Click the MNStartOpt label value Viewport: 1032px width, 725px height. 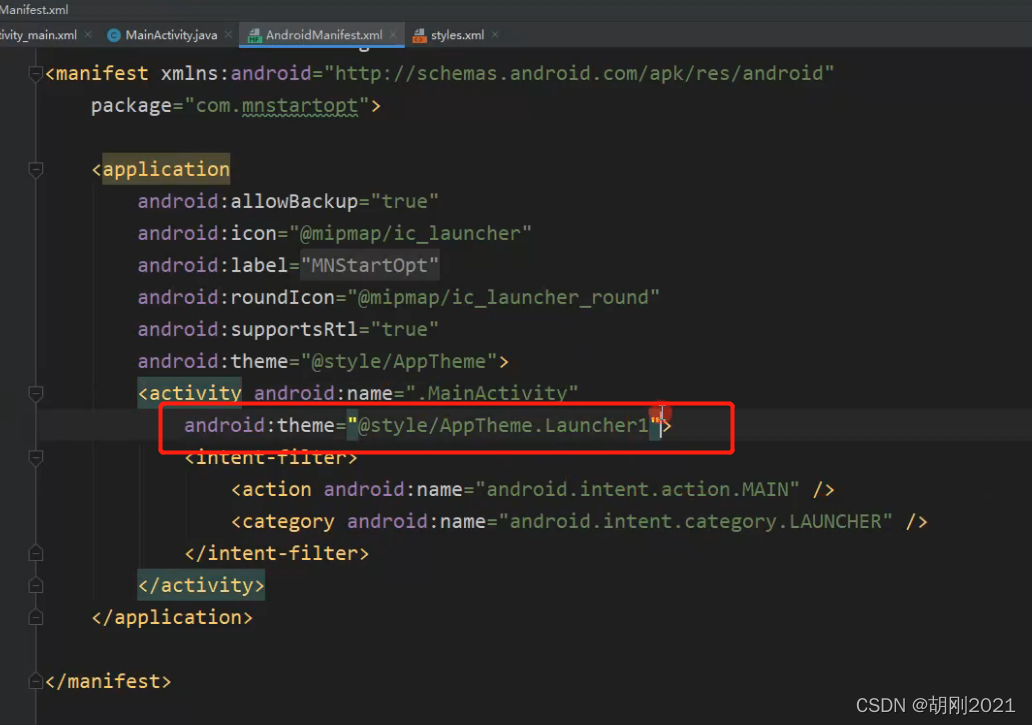(x=369, y=266)
